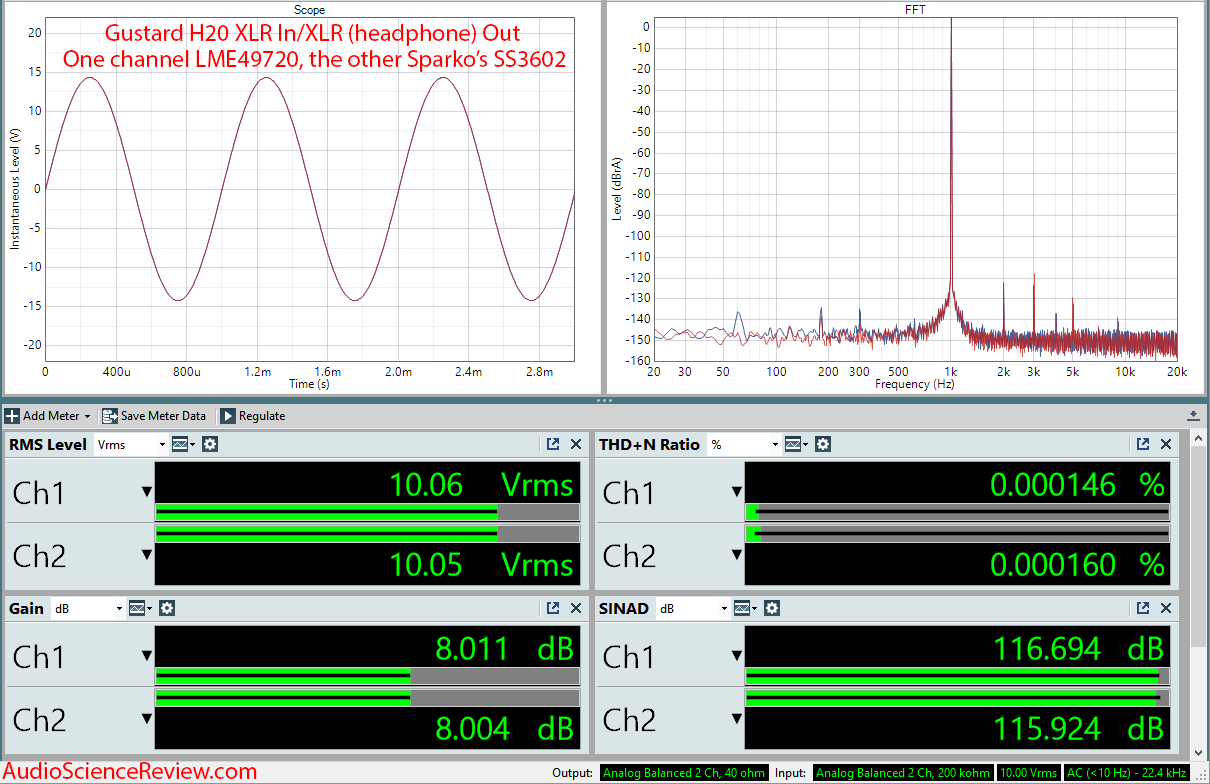Click the meters panel scroll-up arrow
Image resolution: width=1210 pixels, height=784 pixels.
pos(1199,437)
